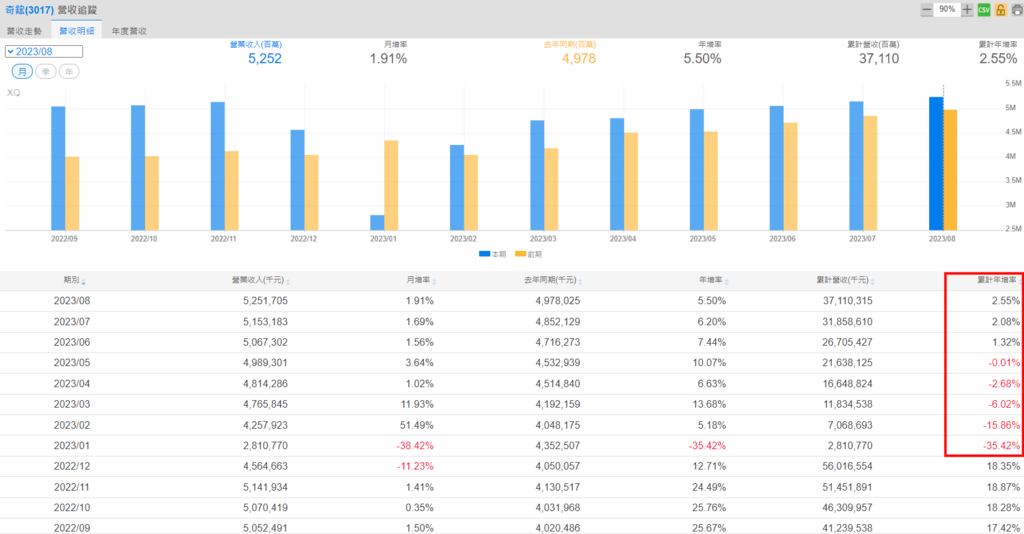Viewport: 1024px width, 534px height.
Task: Click the red -15.86% cumulative growth cell
Action: 1001,425
